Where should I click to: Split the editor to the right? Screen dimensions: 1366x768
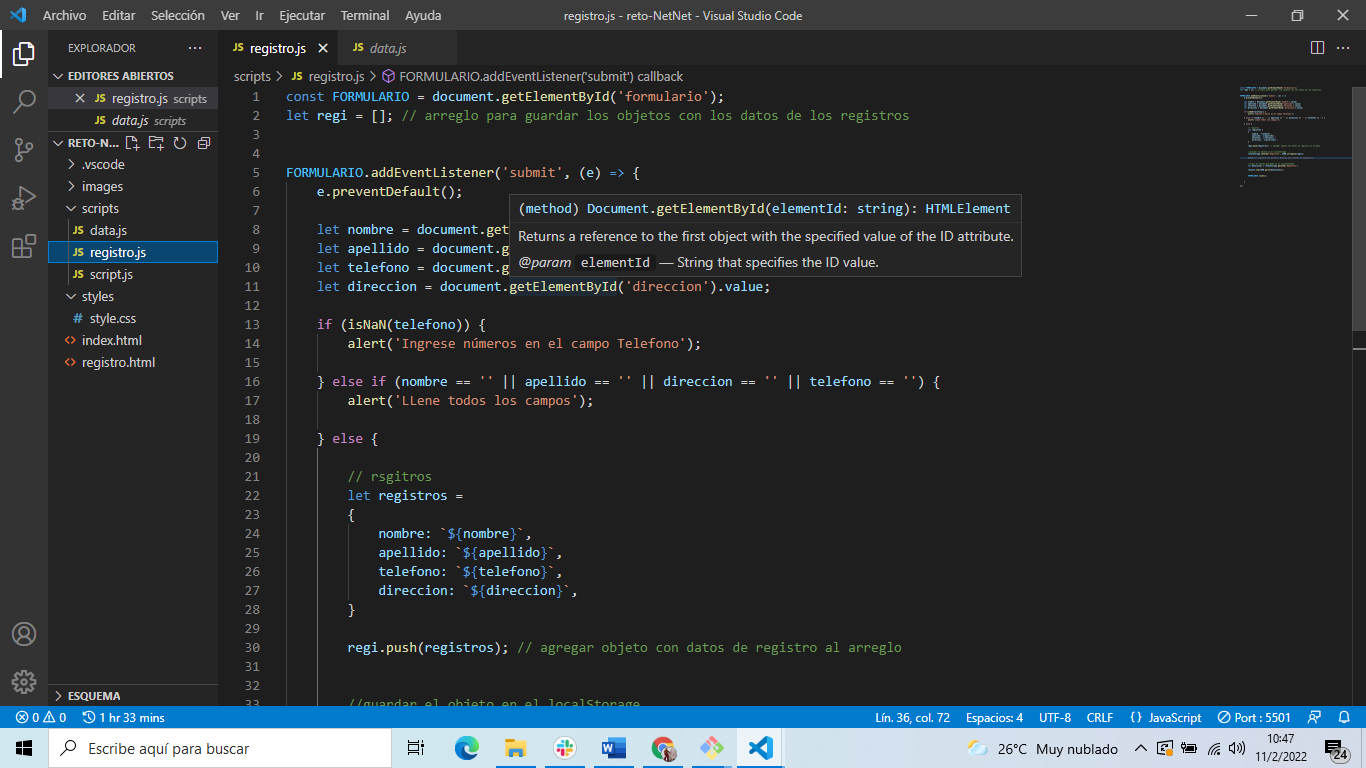(1317, 48)
